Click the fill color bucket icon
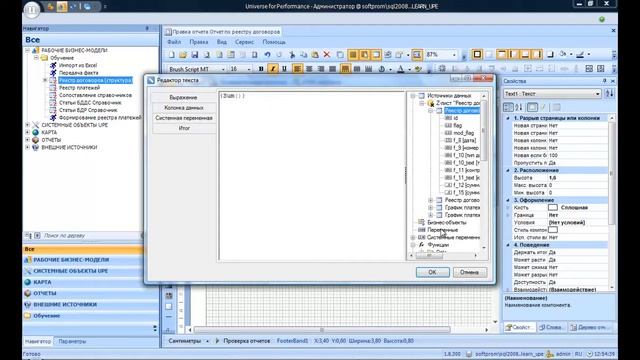 point(563,54)
